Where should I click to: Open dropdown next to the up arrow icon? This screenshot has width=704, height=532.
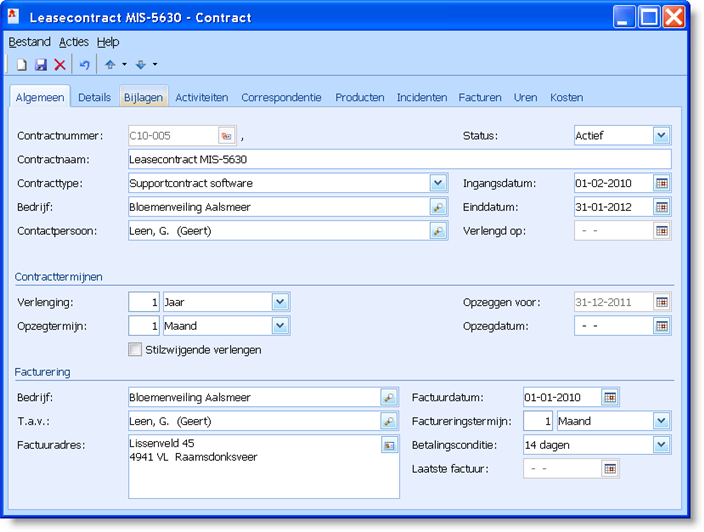coord(124,65)
